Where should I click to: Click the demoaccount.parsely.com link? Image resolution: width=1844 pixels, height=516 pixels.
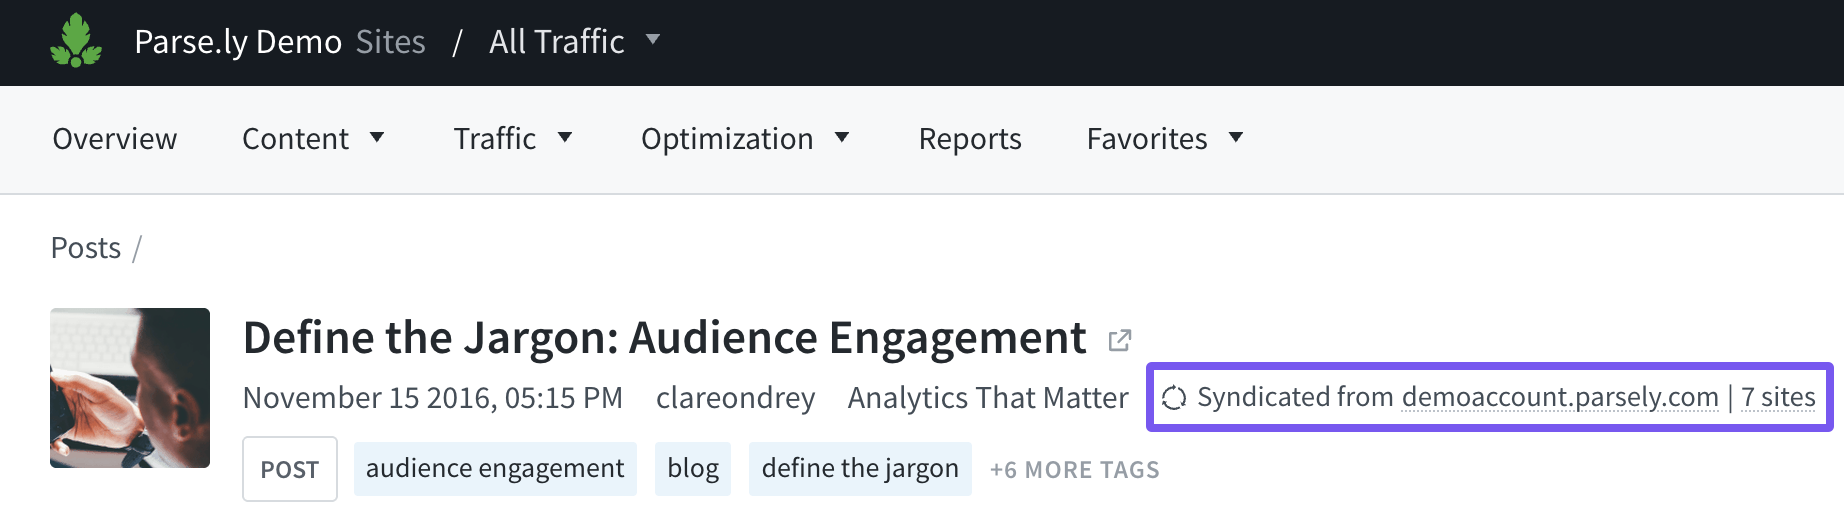(1559, 397)
